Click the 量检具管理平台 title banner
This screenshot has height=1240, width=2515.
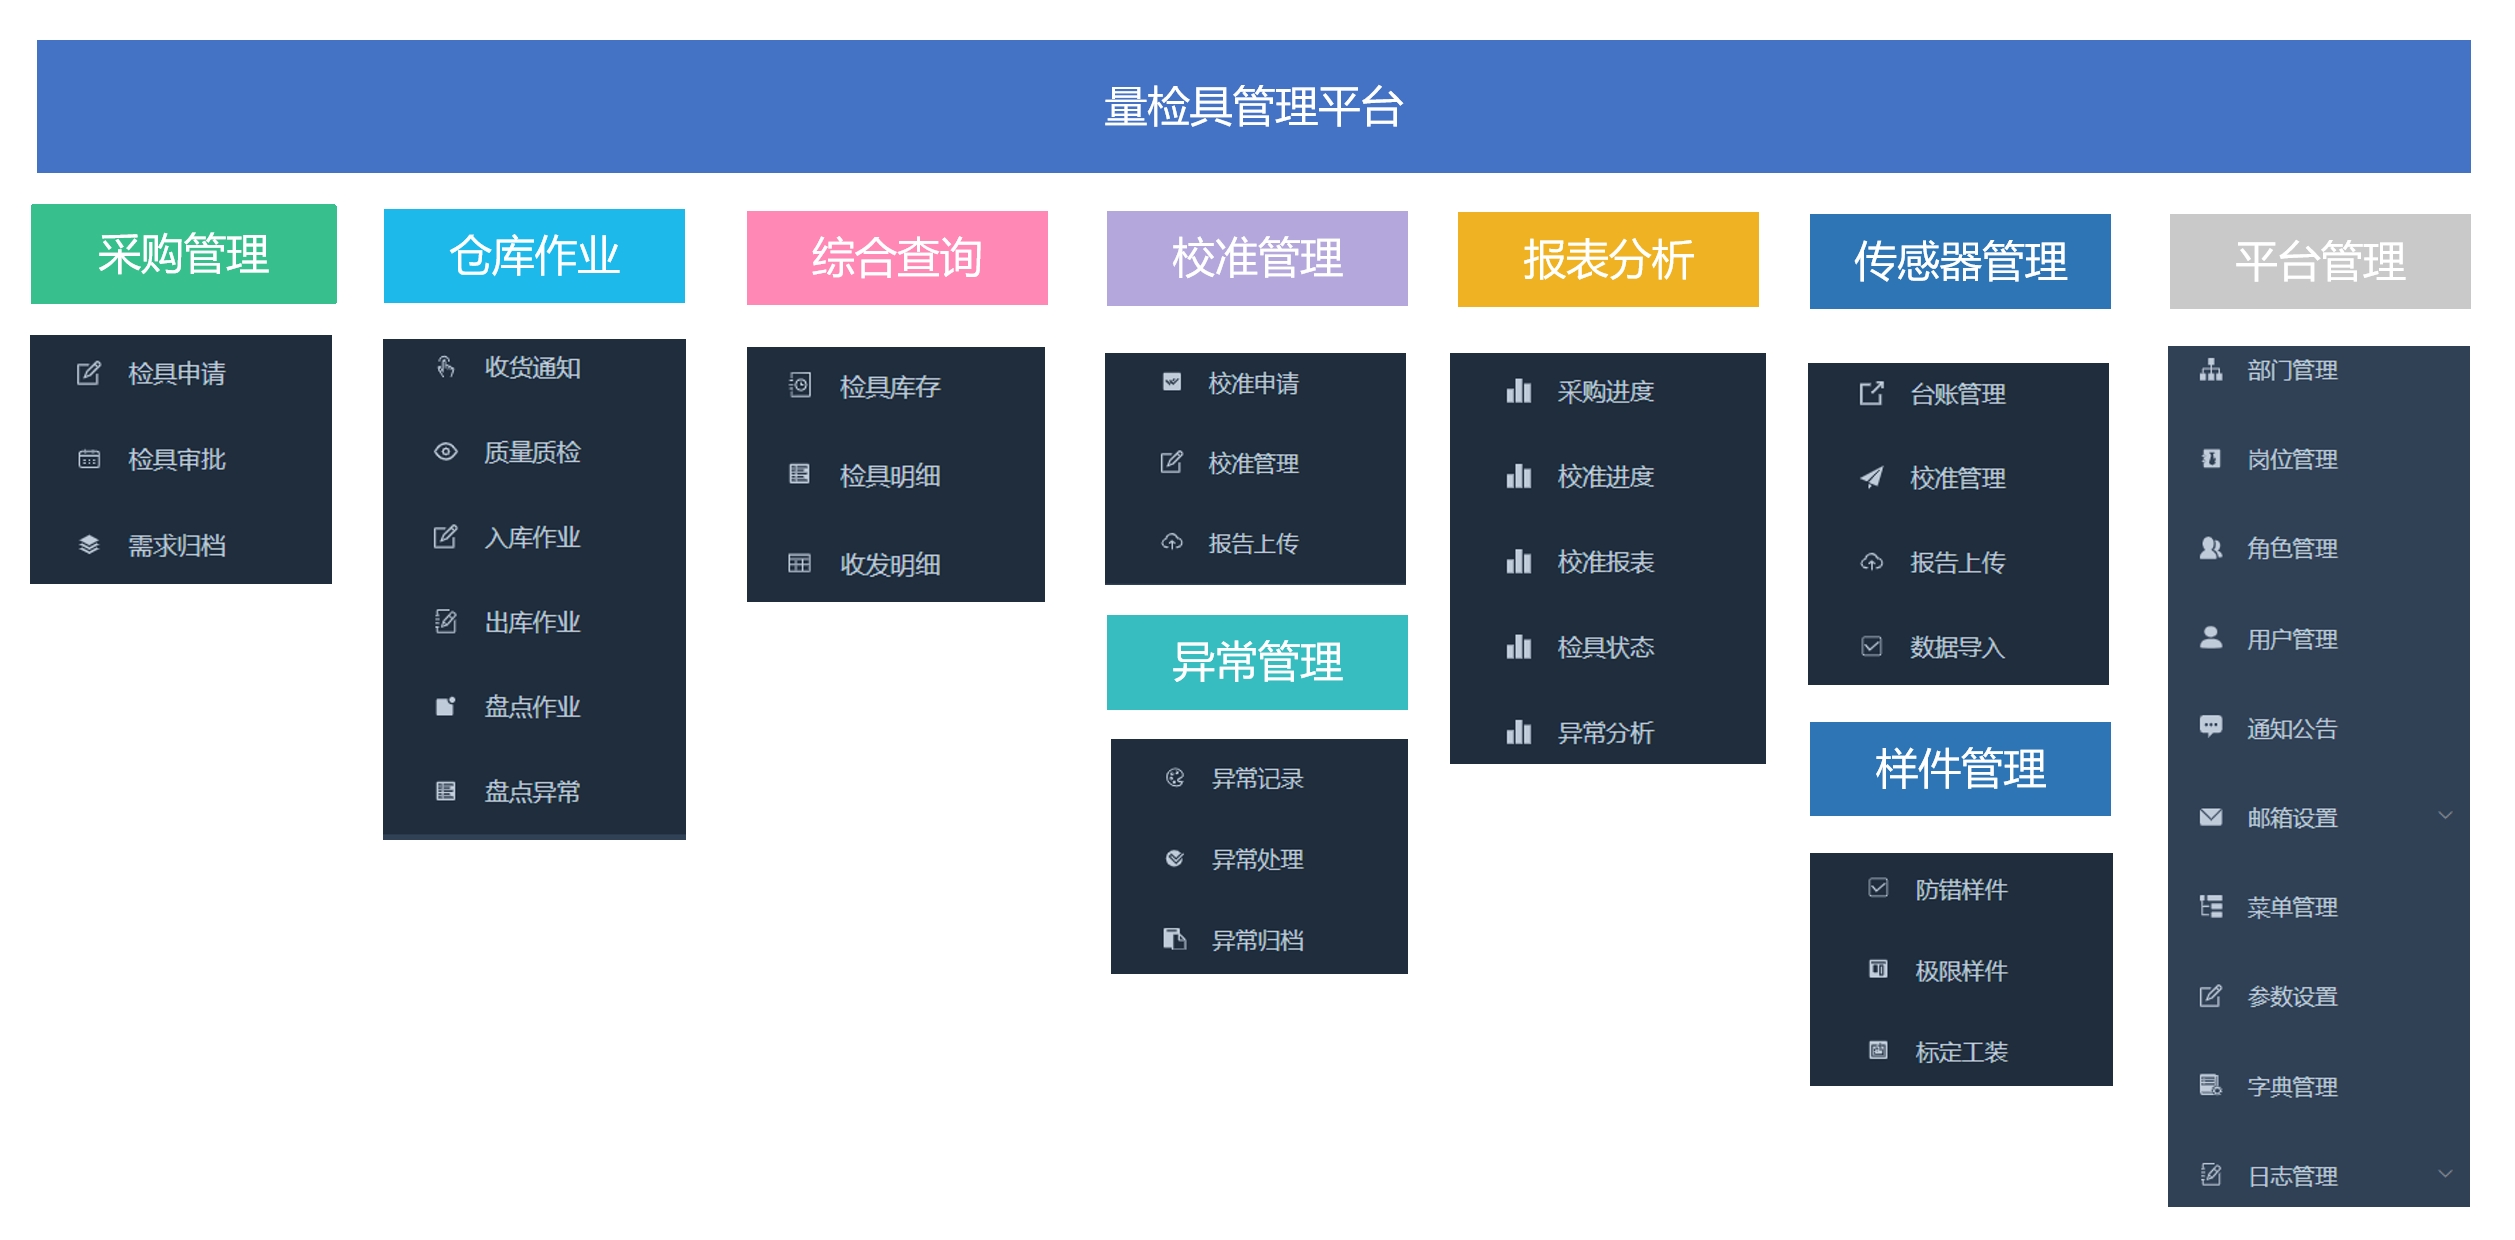point(1254,107)
